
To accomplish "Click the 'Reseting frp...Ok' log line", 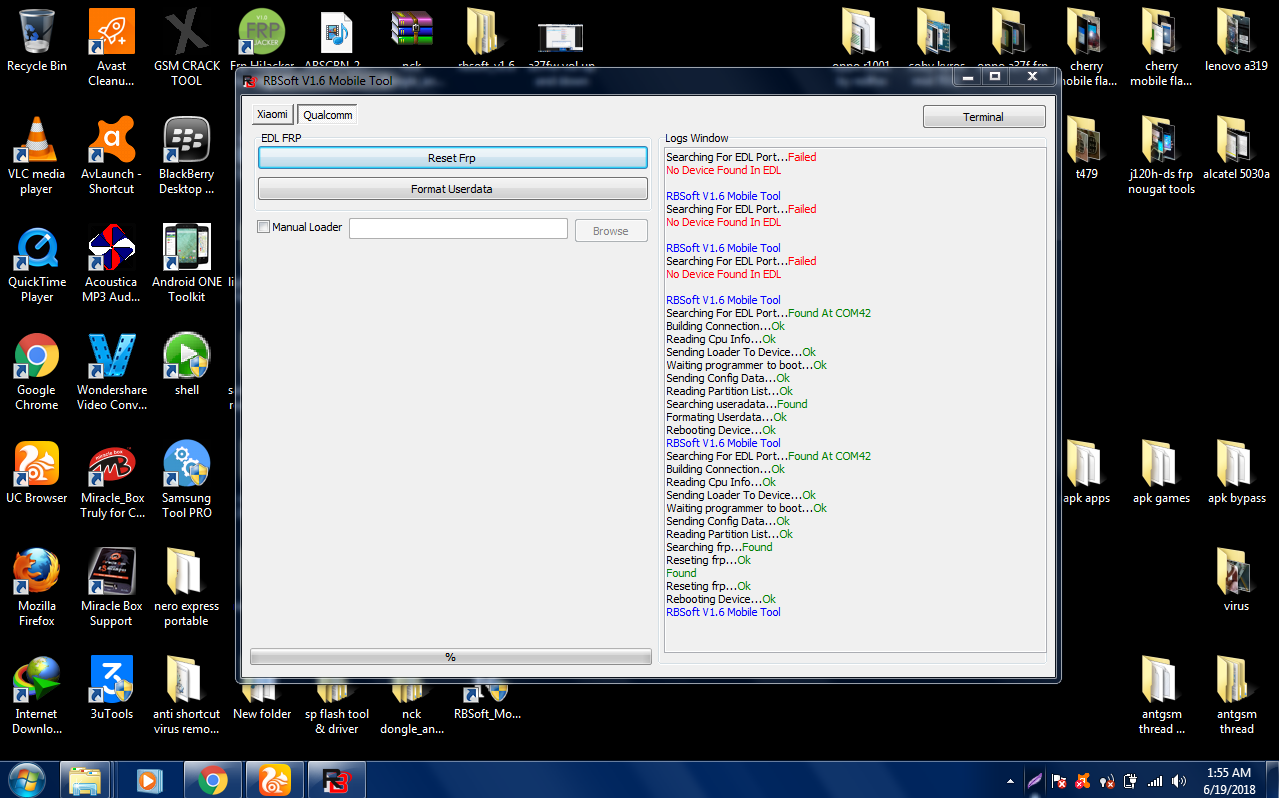I will coord(708,560).
